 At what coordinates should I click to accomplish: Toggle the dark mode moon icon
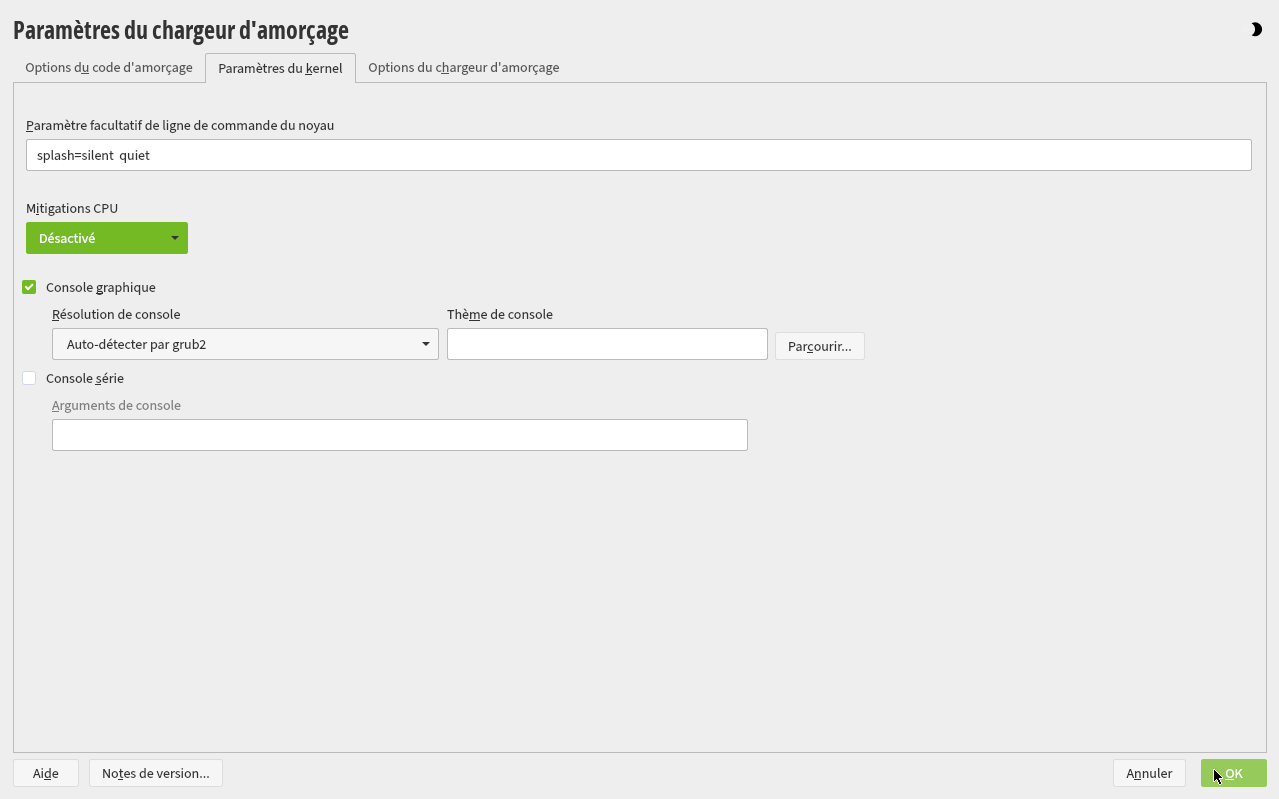1256,30
